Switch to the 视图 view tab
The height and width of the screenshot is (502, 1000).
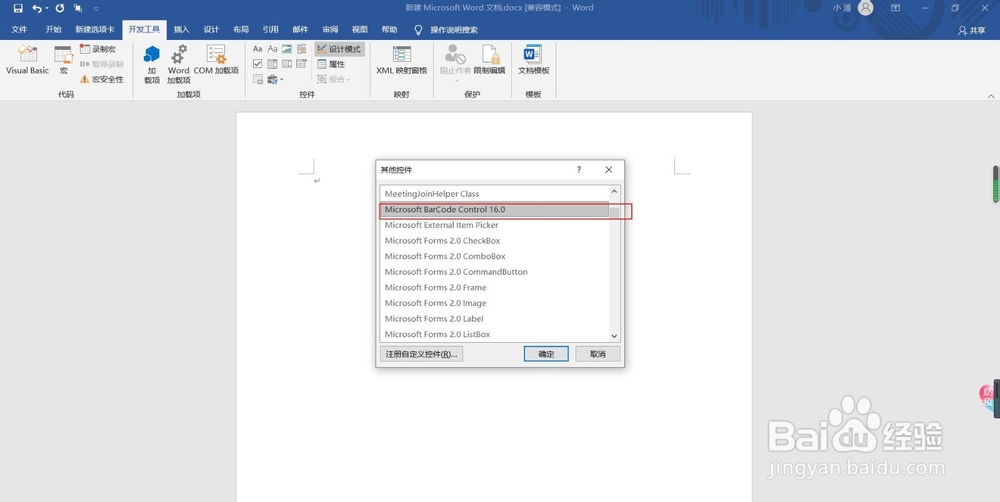click(x=360, y=29)
